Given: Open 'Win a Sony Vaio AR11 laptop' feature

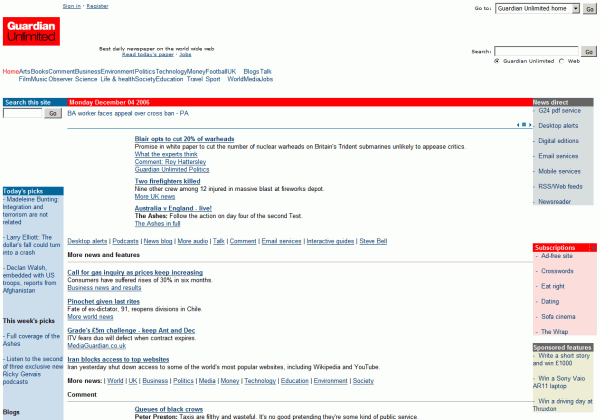Looking at the screenshot, I should point(559,382).
